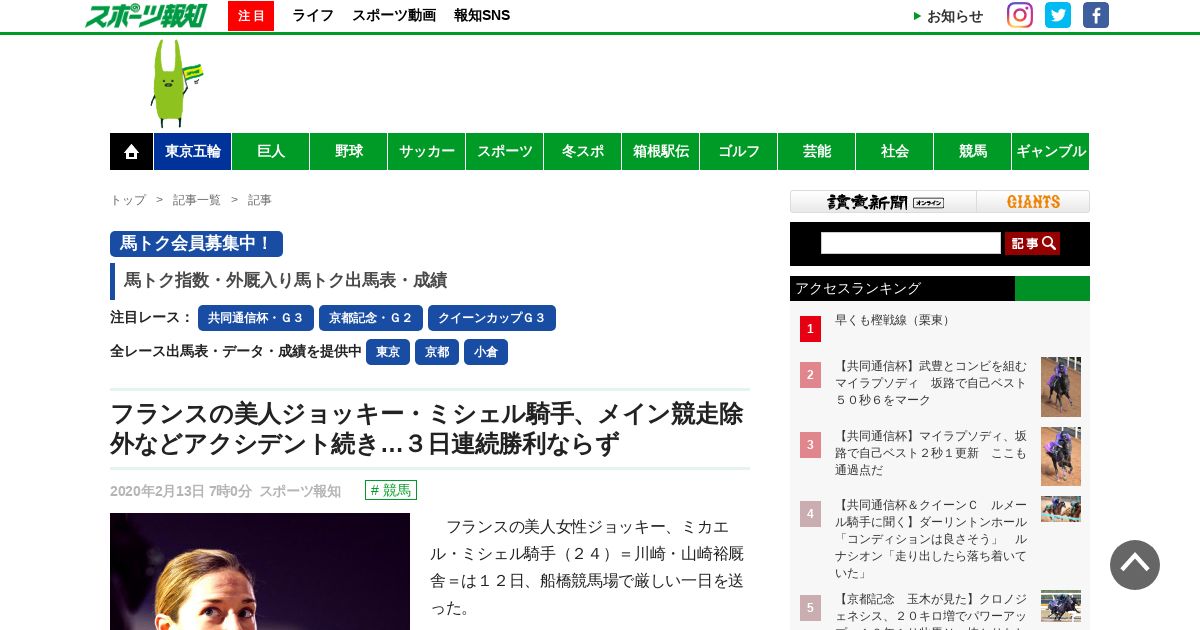Go to 冬スポ section
The height and width of the screenshot is (630, 1200).
[x=583, y=151]
